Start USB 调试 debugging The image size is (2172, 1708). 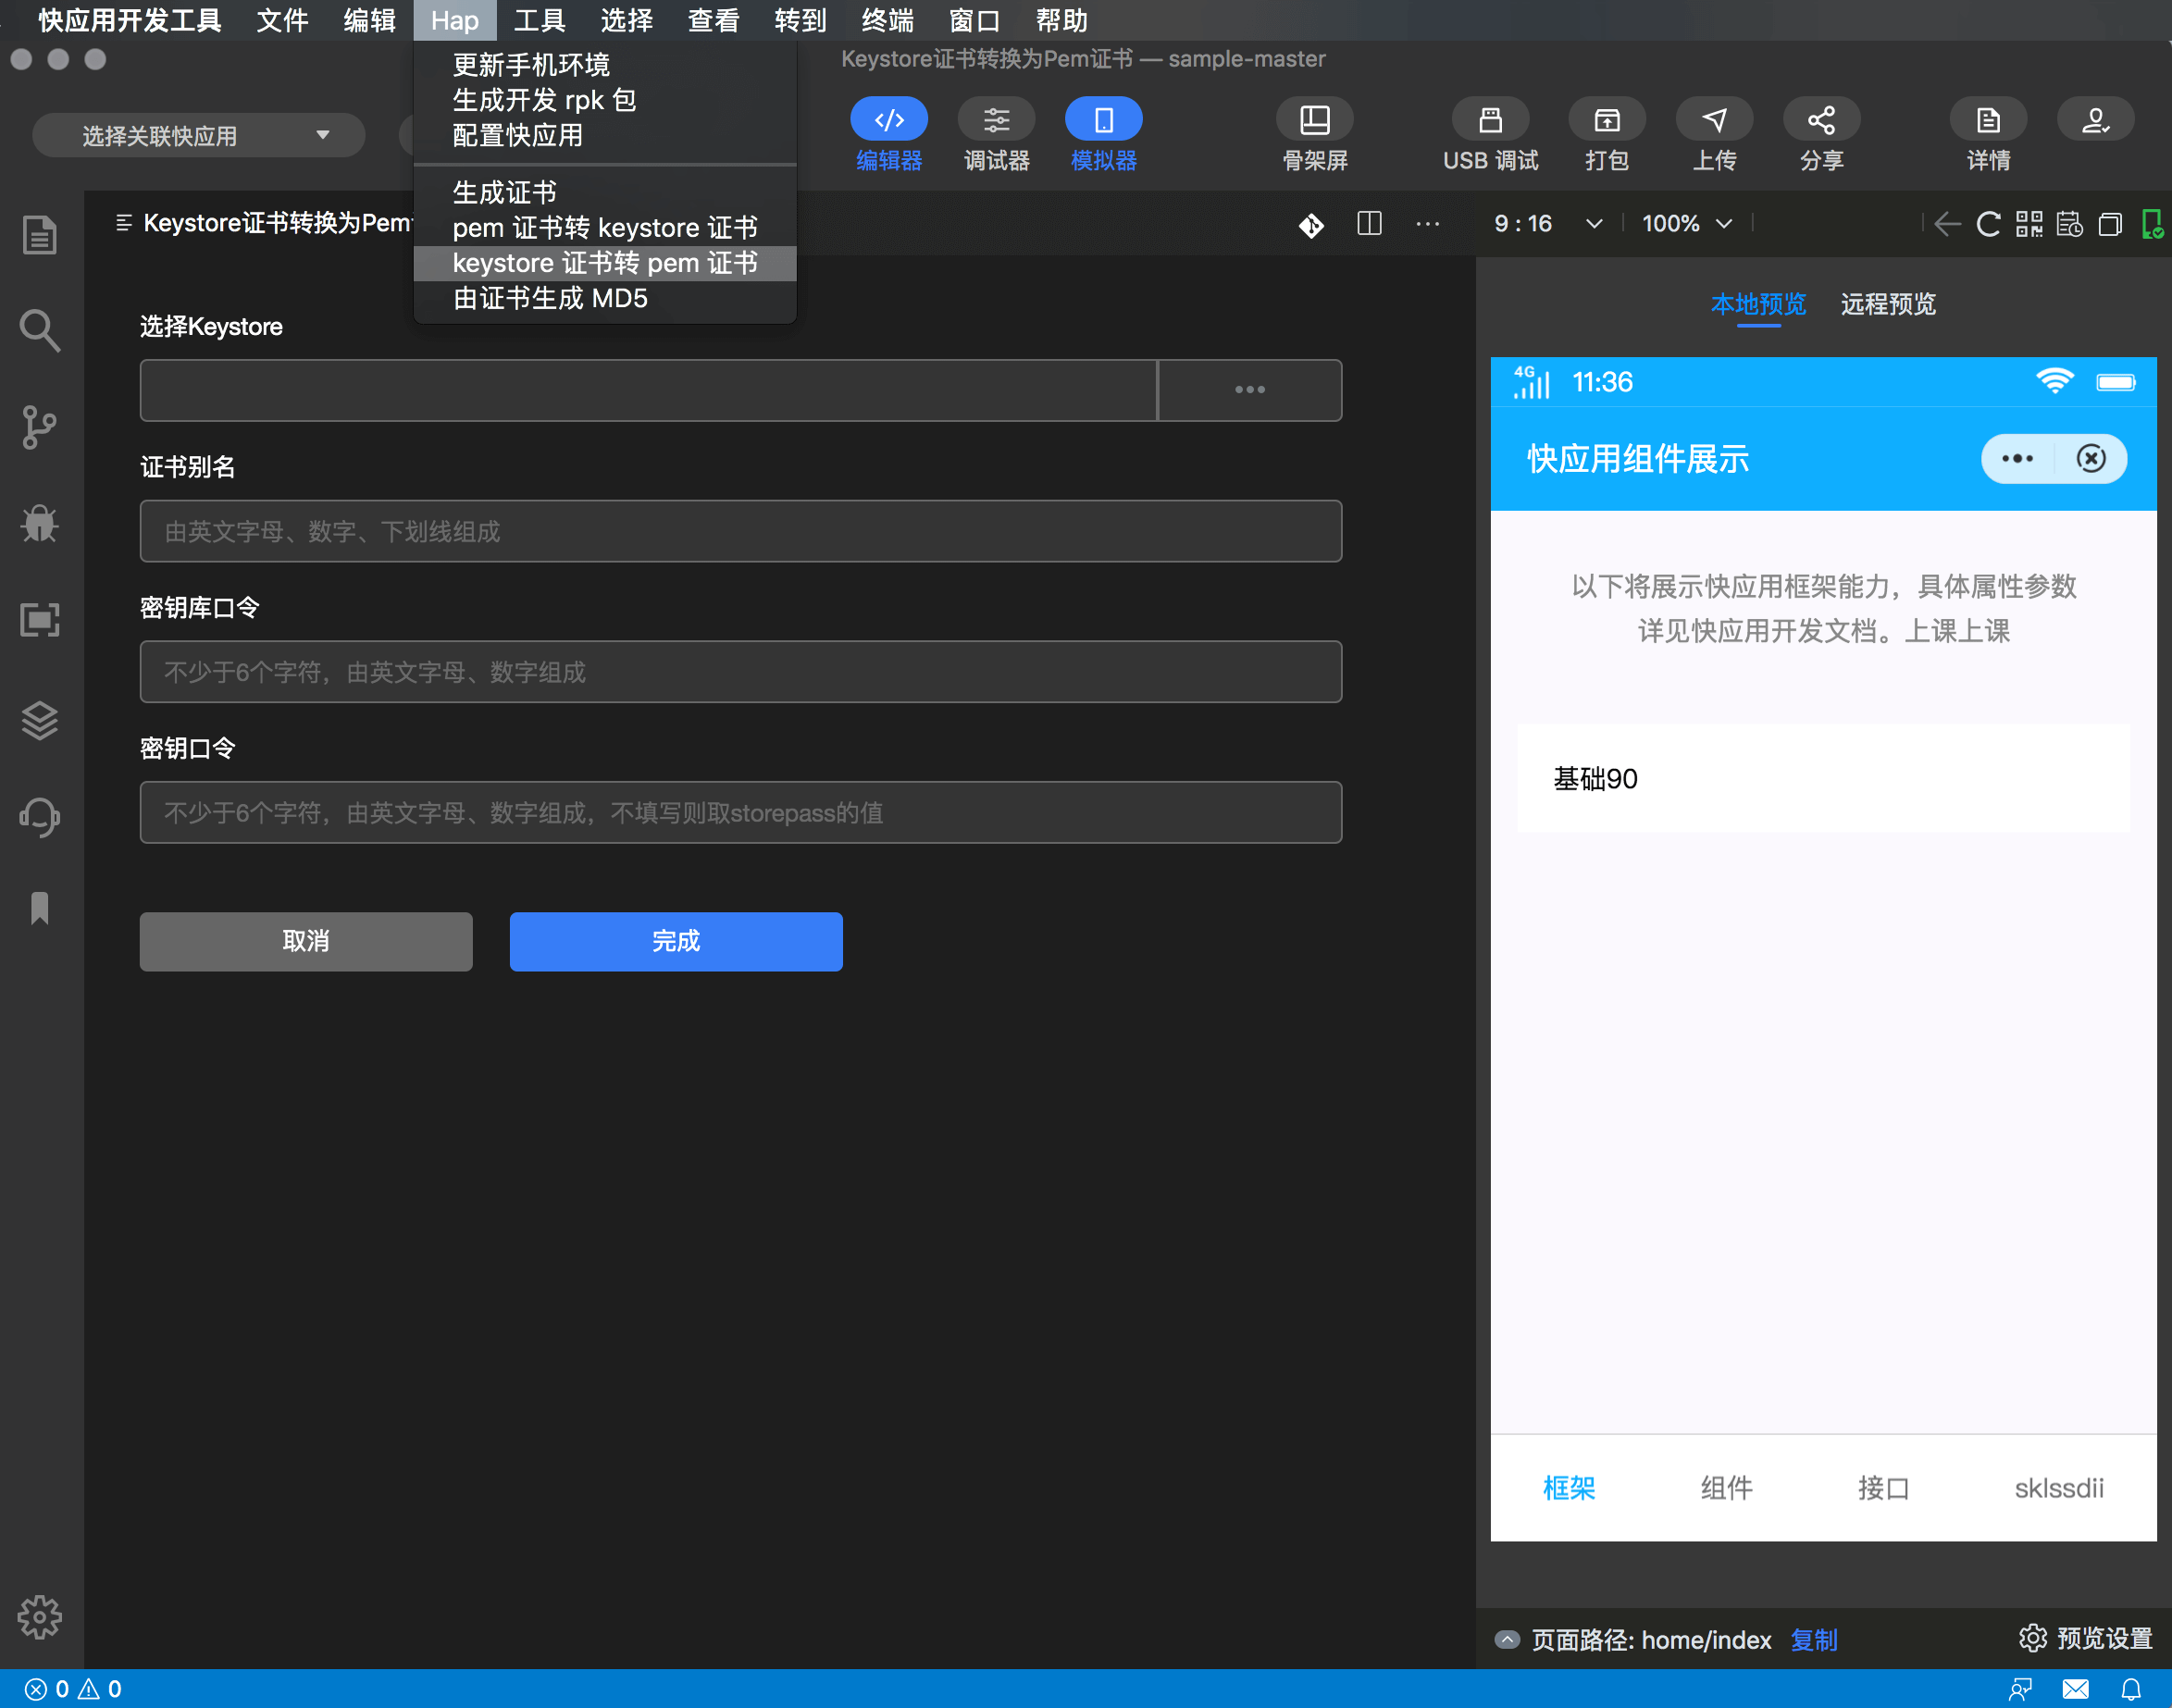(1489, 133)
